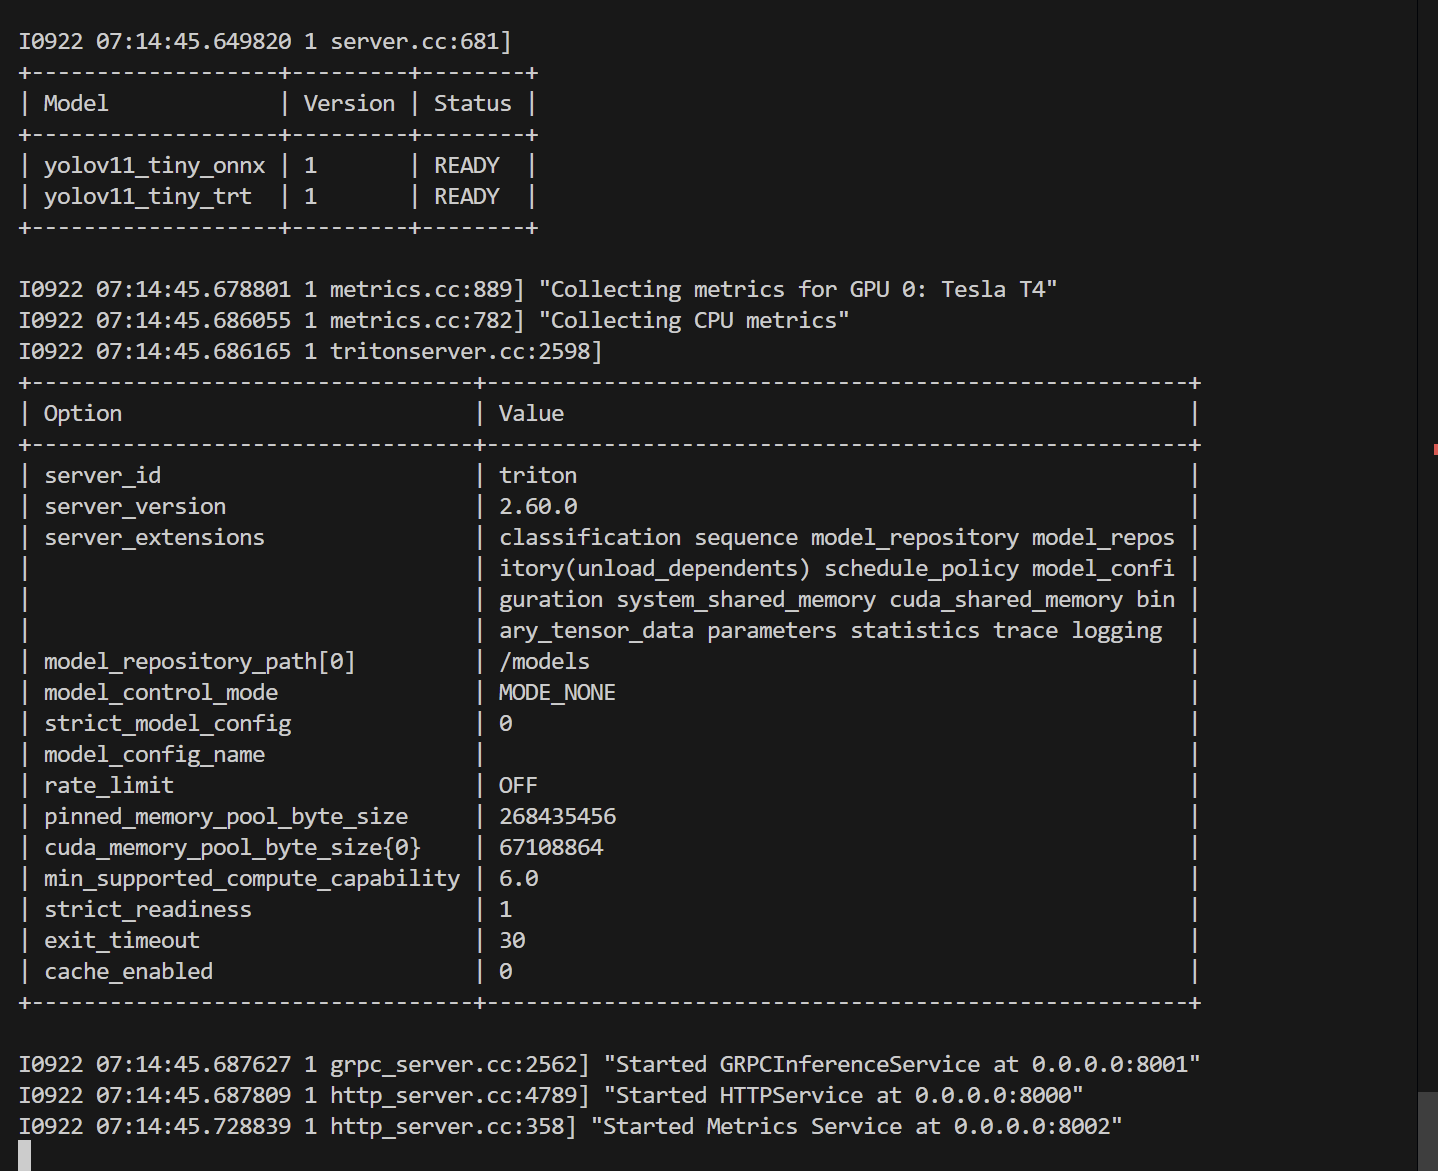Click the yolov11_tiny_onnx model name
1438x1171 pixels.
coord(154,166)
